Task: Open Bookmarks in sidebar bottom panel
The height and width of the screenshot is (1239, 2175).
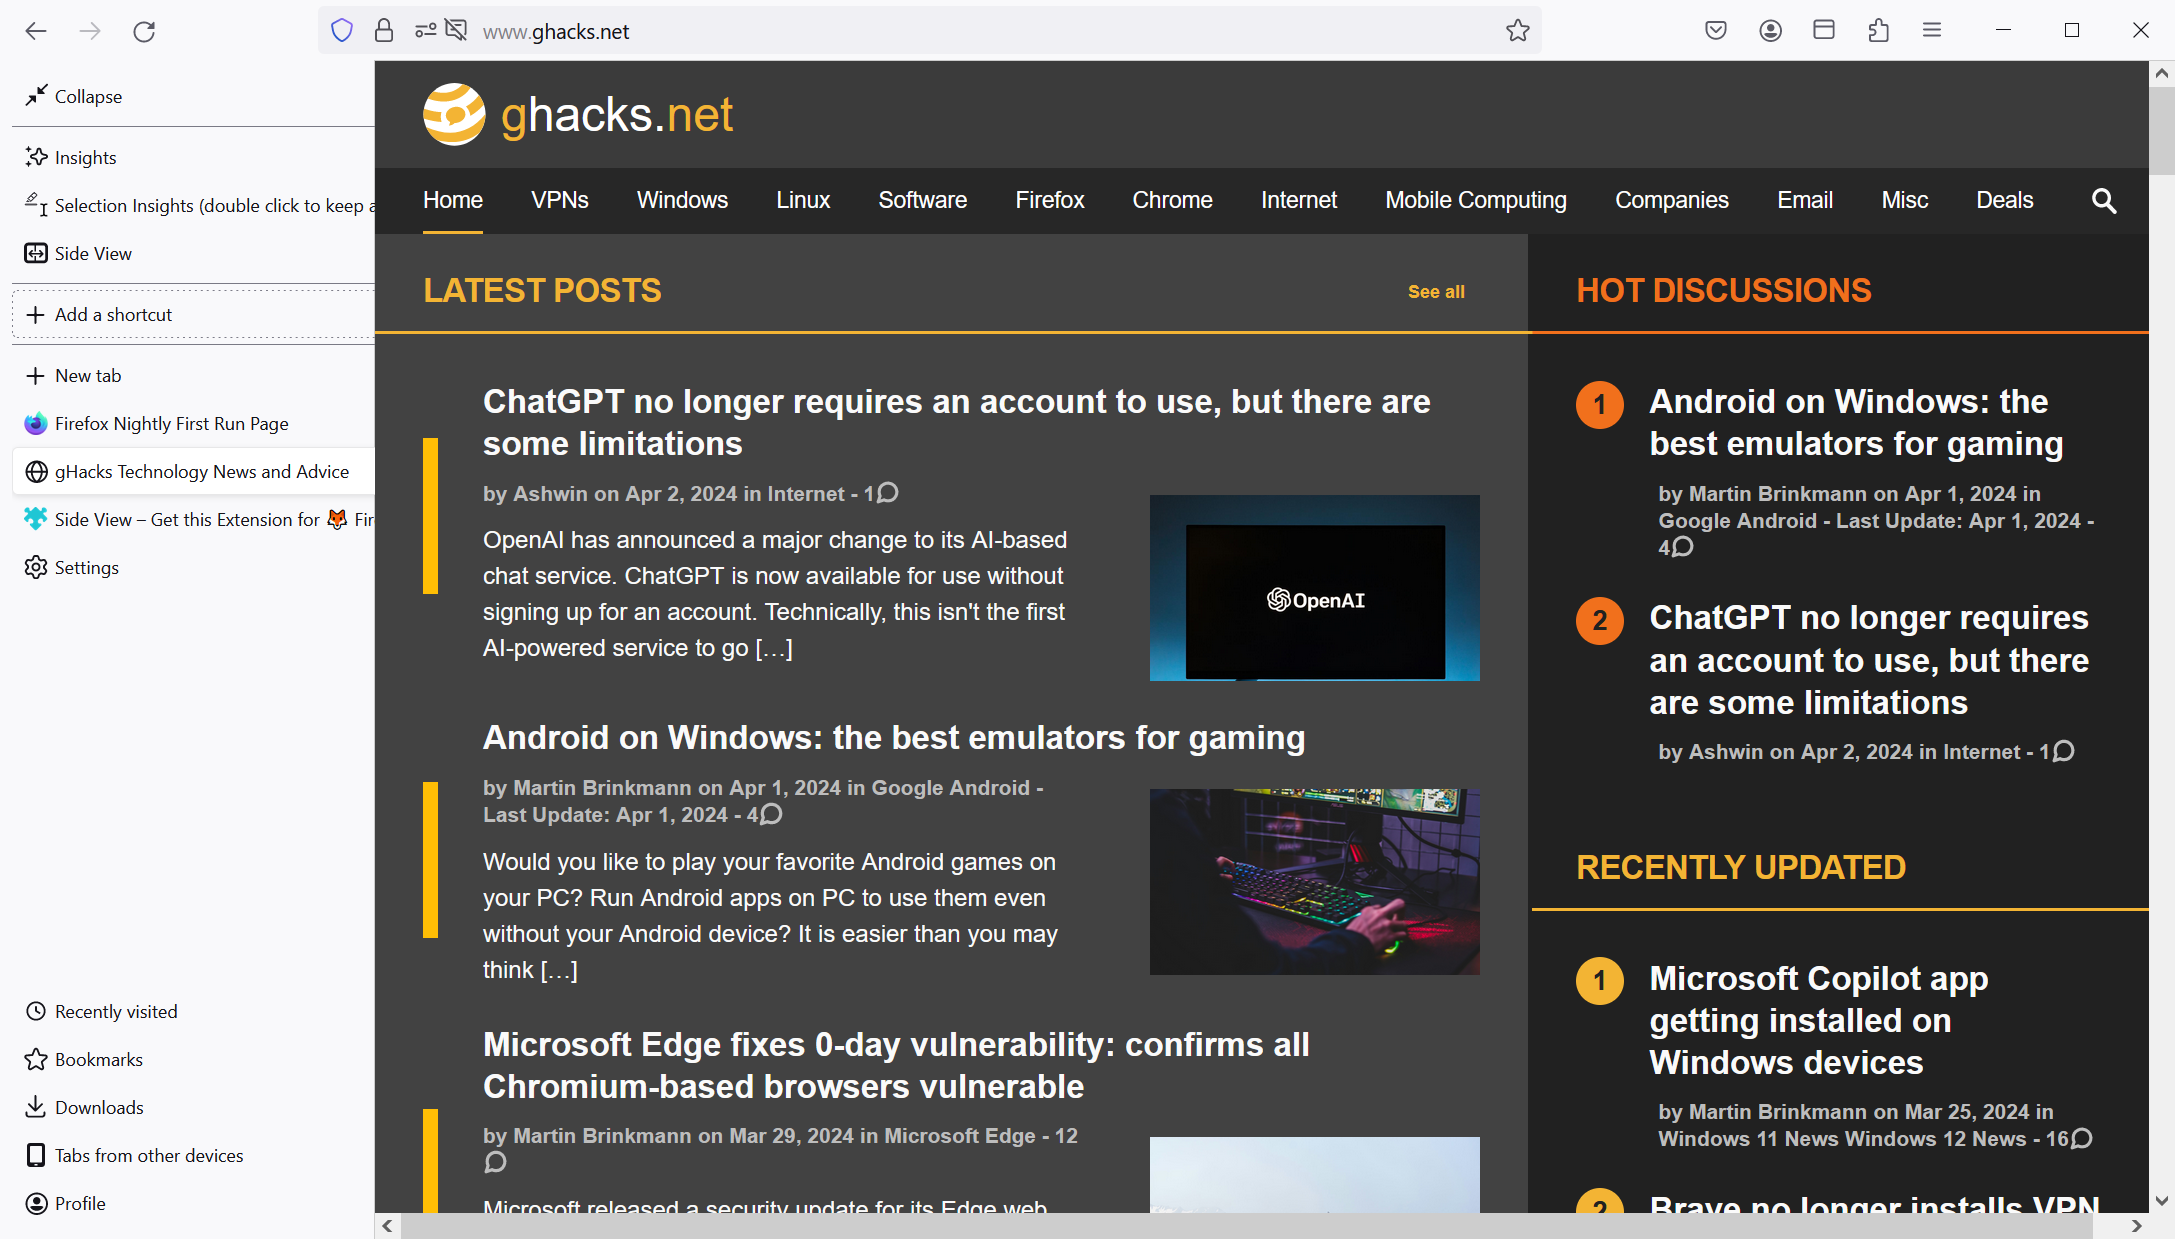Action: [98, 1059]
